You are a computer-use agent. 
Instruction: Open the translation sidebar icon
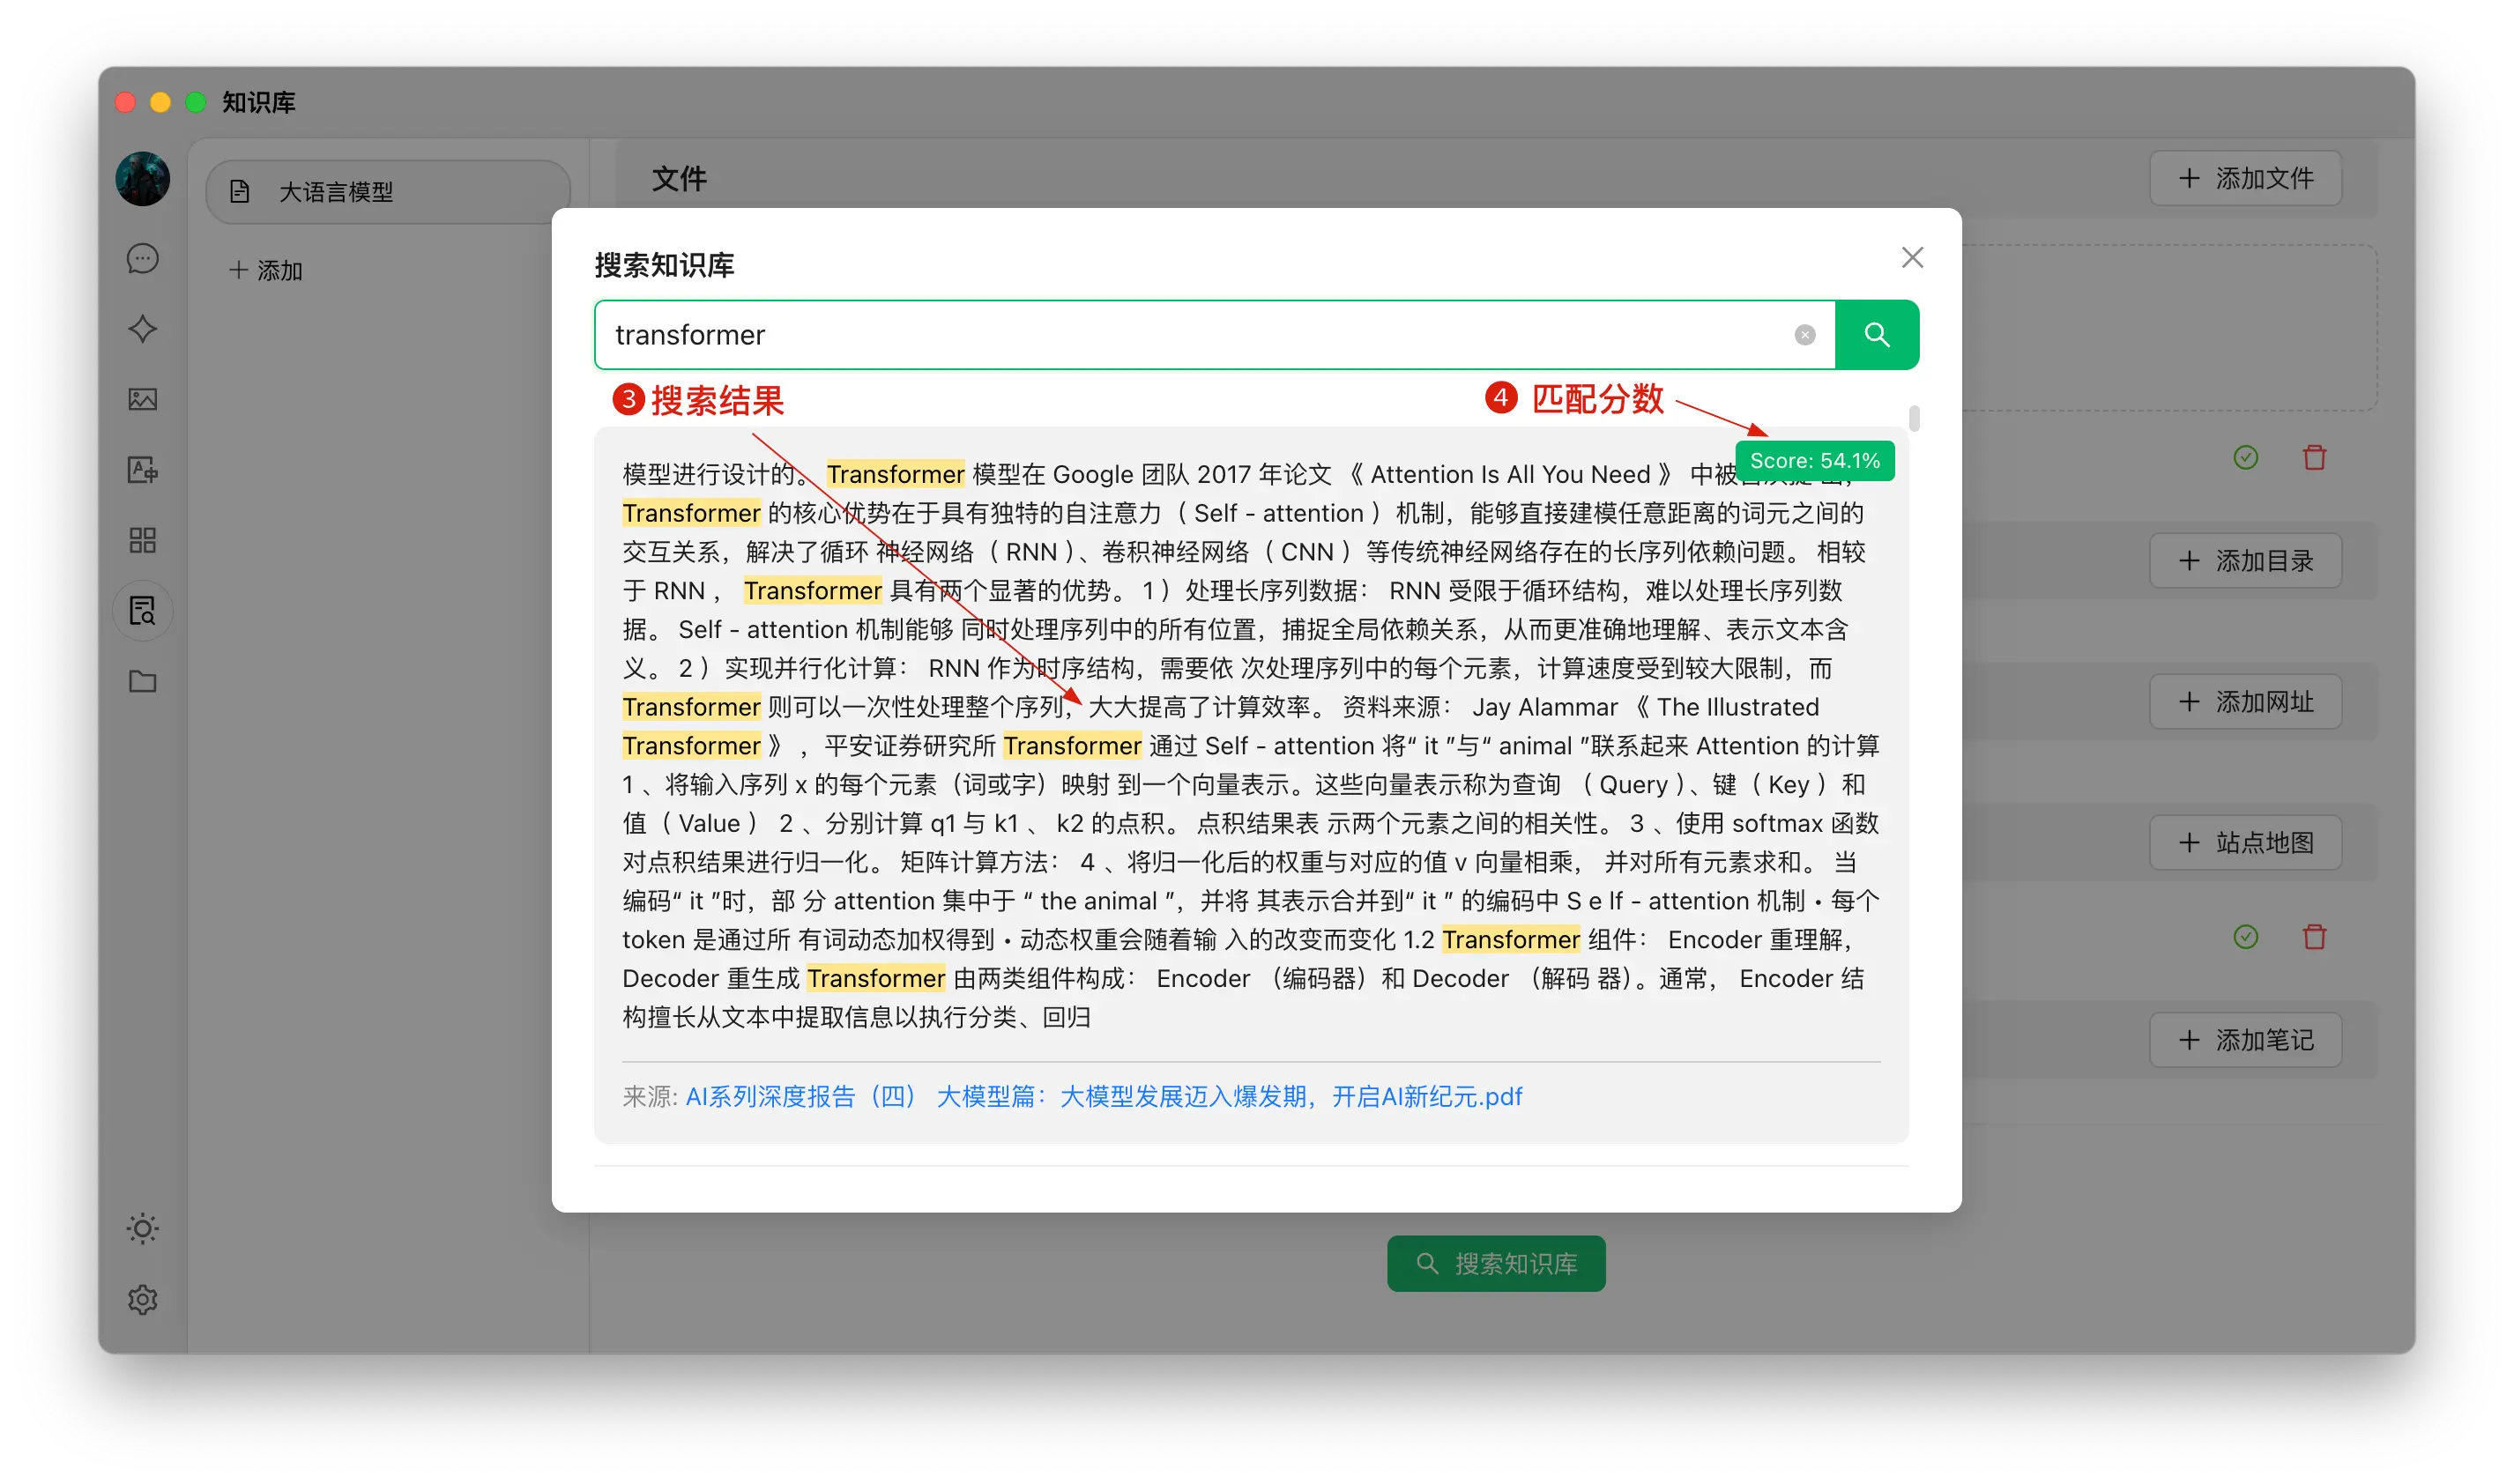pos(143,470)
